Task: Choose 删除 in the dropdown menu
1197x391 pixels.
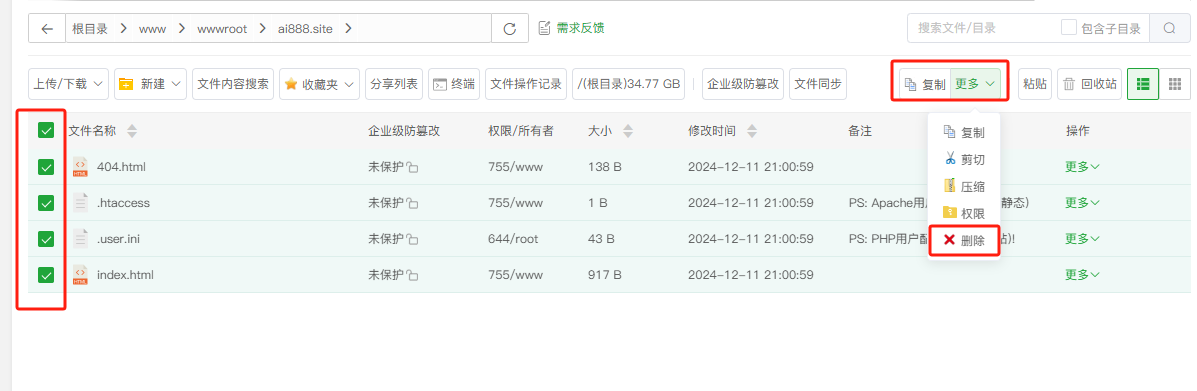Action: click(x=964, y=241)
